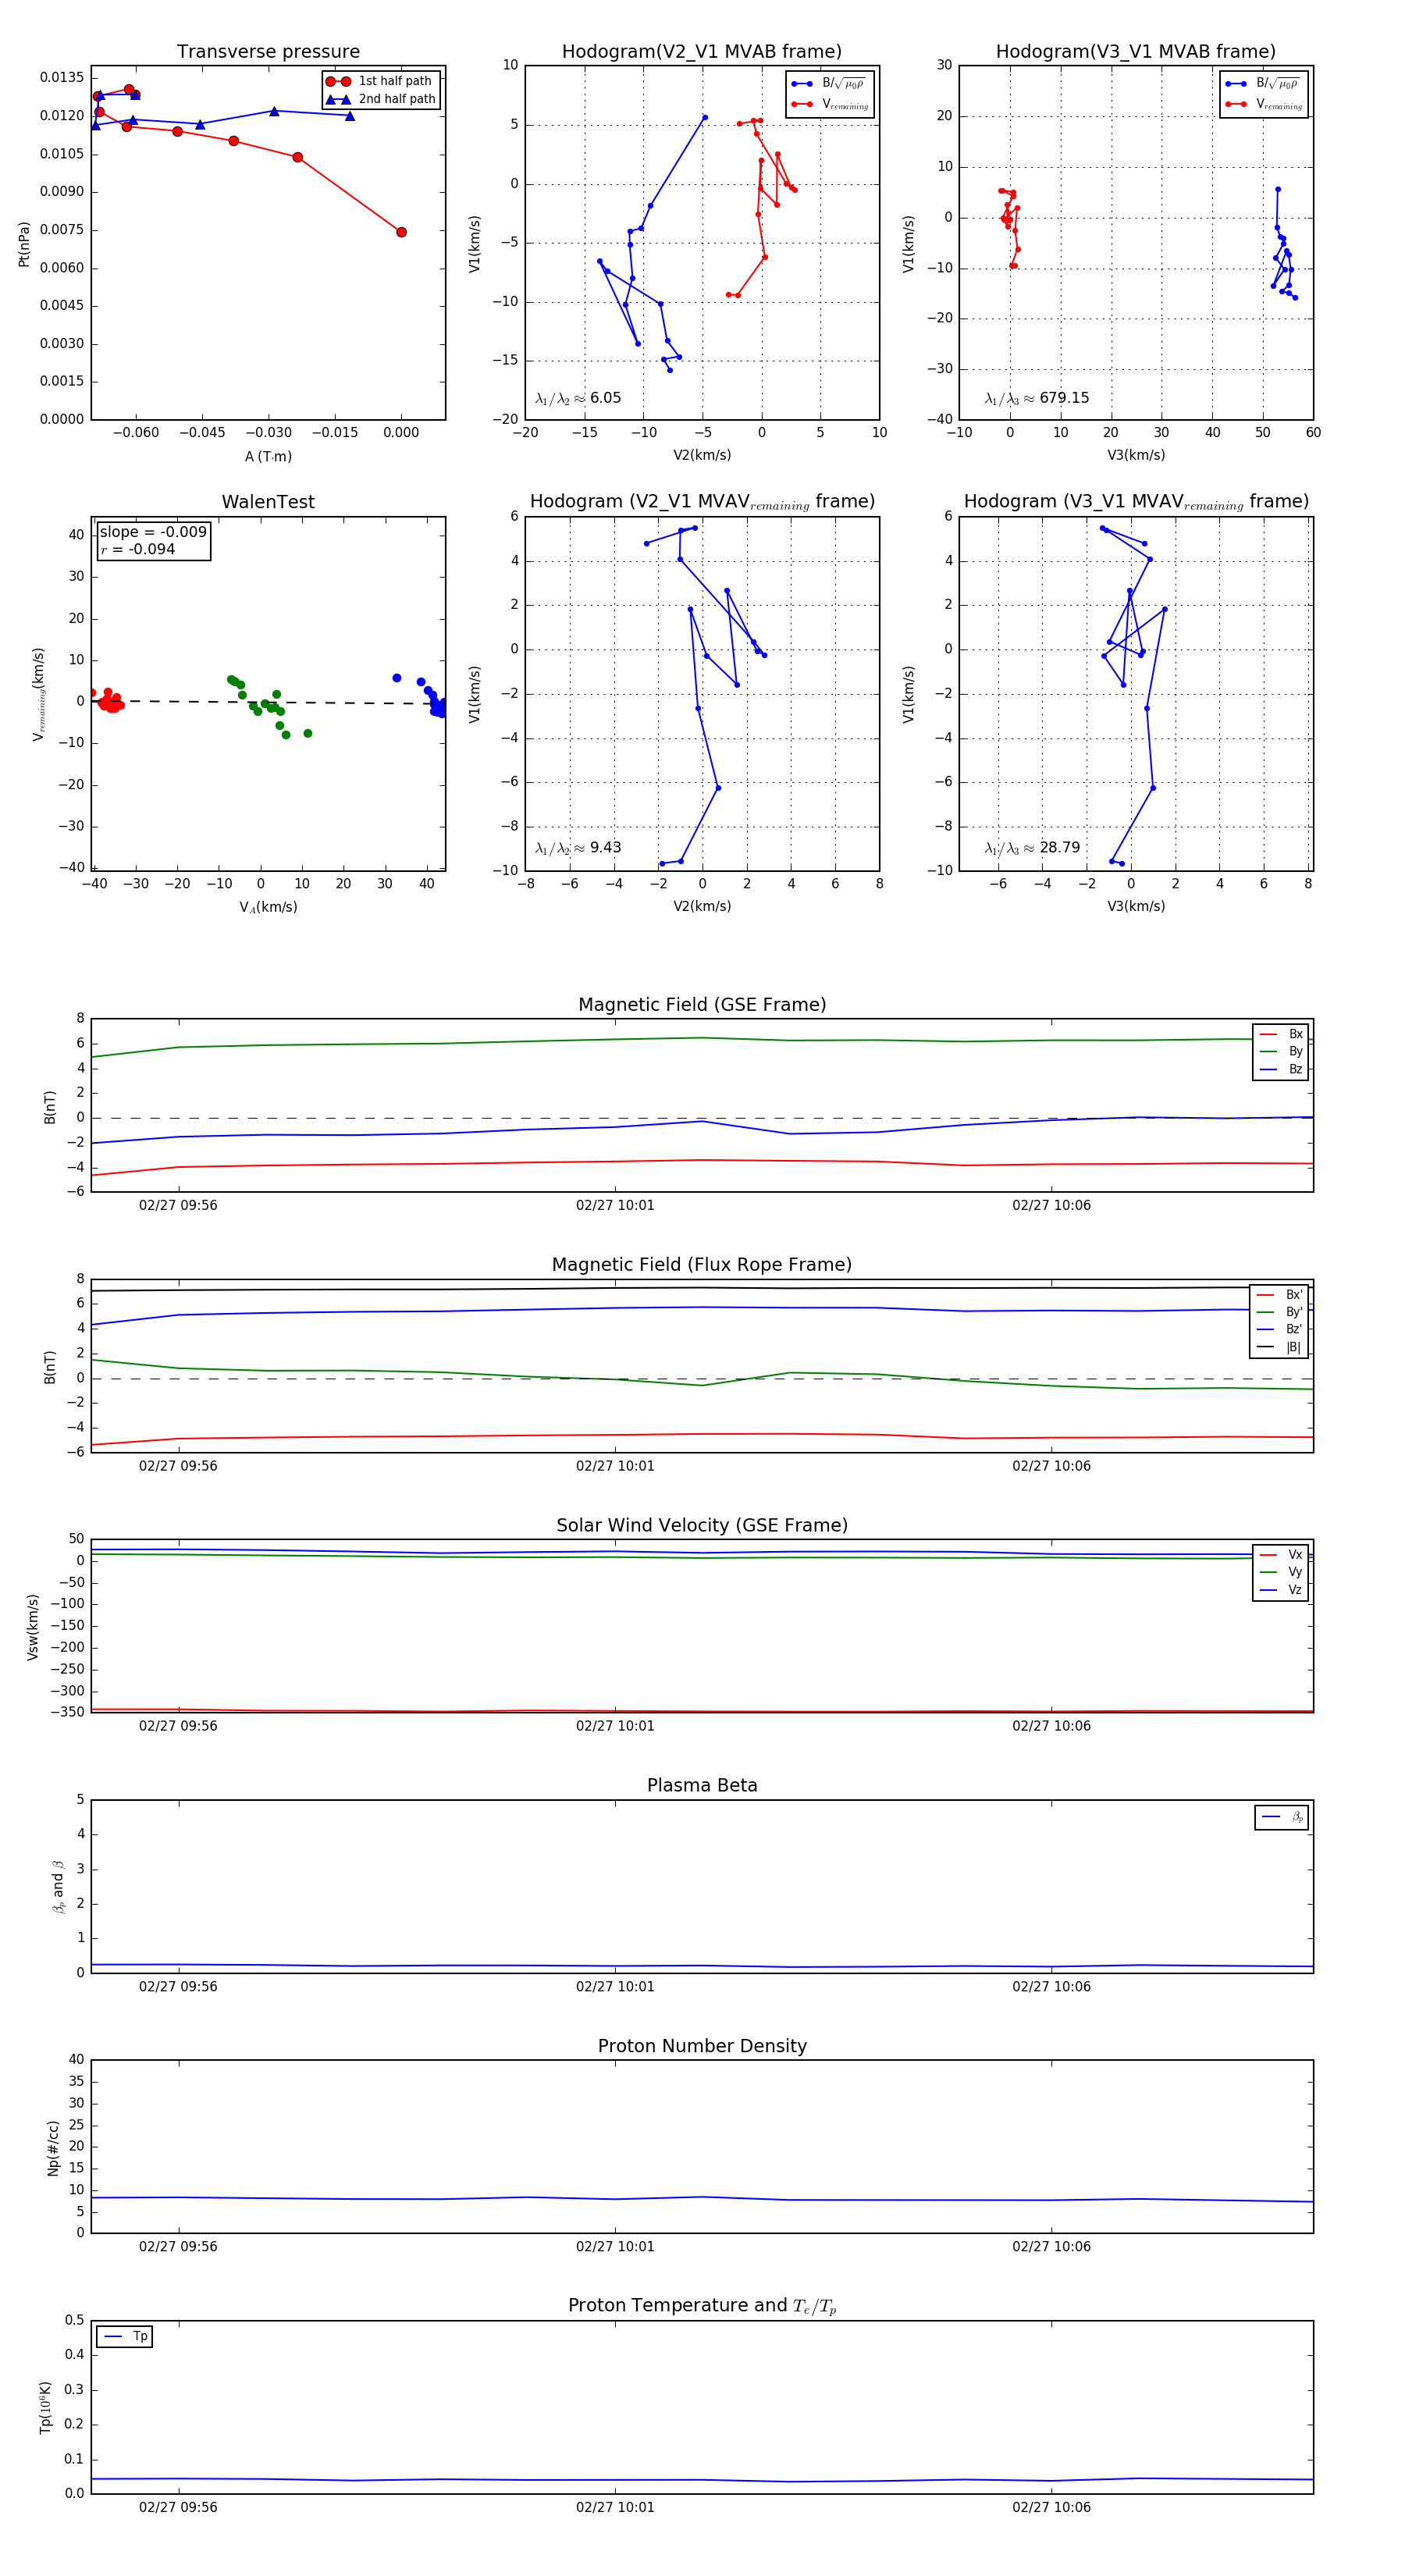Select "B/√μ0ρ" legend entry in V3_V1 MVAB hodogram

[1264, 84]
